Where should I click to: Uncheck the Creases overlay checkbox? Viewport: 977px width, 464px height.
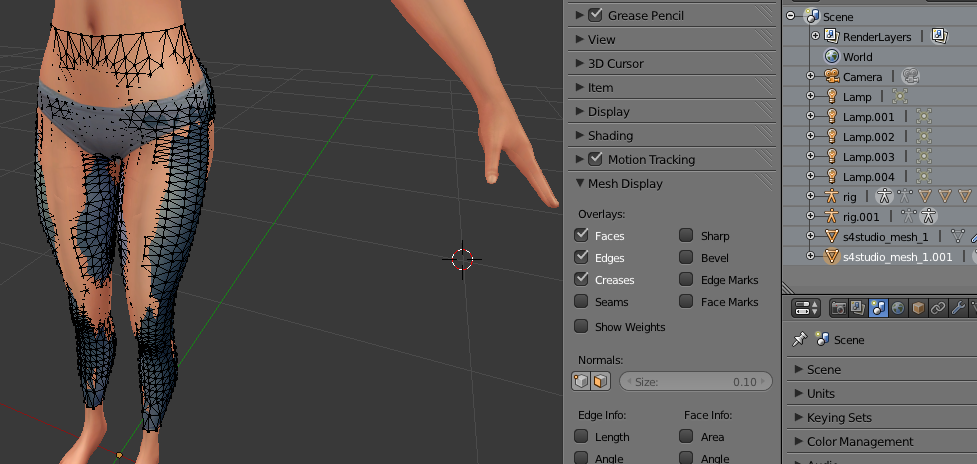[x=581, y=279]
